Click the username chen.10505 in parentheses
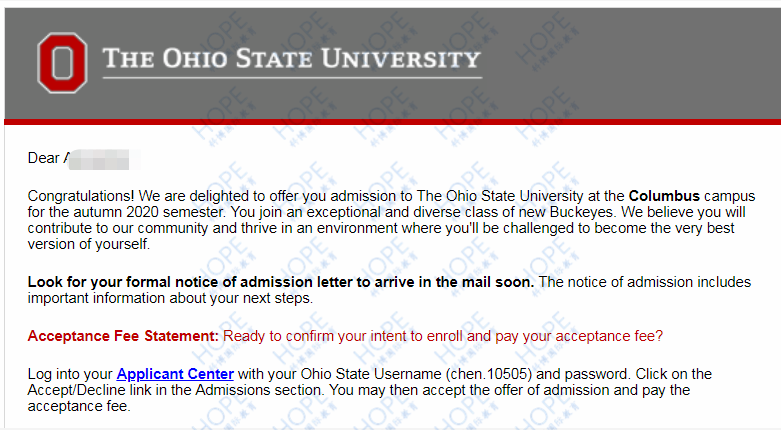Image resolution: width=781 pixels, height=430 pixels. click(489, 374)
